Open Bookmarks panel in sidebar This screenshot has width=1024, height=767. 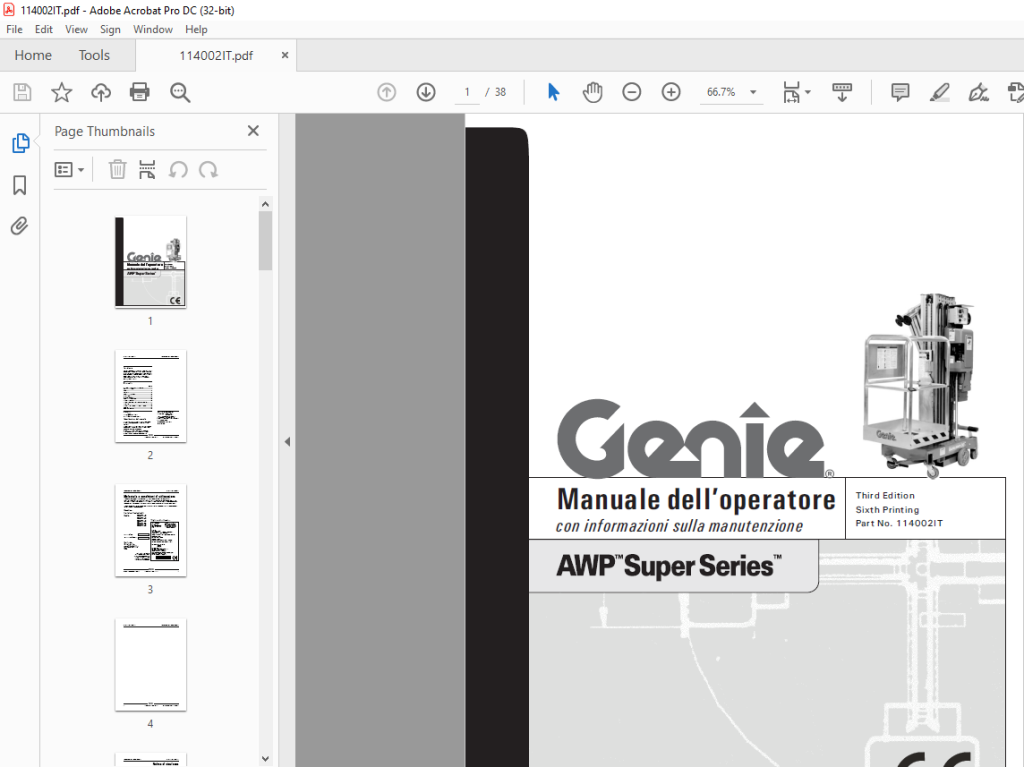pyautogui.click(x=20, y=185)
